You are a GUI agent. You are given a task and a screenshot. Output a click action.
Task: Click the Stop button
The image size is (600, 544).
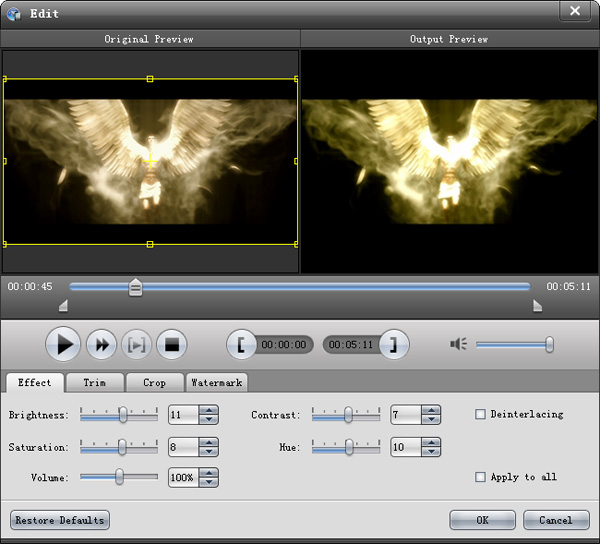coord(172,345)
